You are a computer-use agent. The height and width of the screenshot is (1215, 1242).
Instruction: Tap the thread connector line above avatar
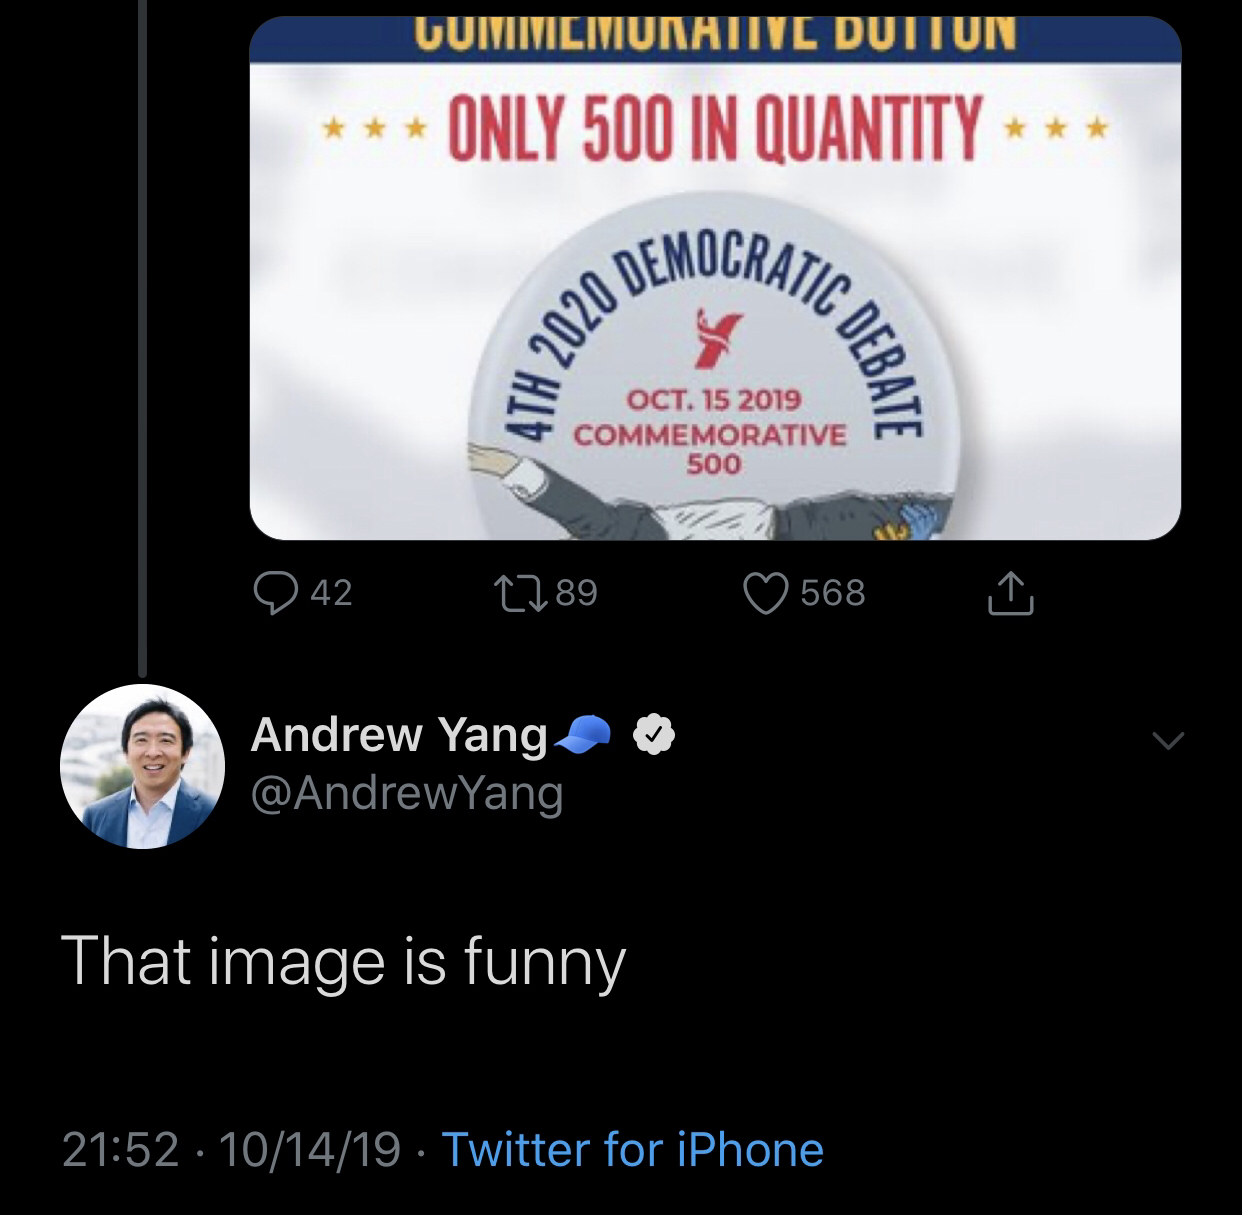(x=142, y=338)
